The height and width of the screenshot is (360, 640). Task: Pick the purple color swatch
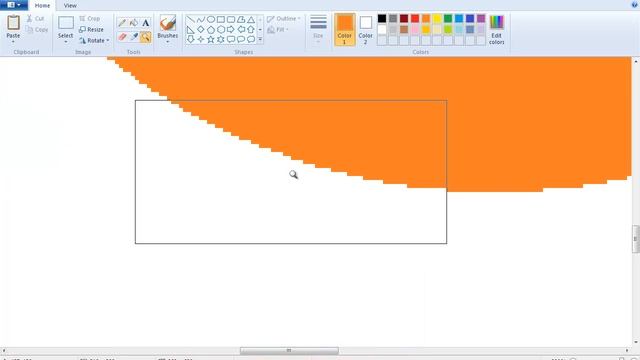pos(481,18)
